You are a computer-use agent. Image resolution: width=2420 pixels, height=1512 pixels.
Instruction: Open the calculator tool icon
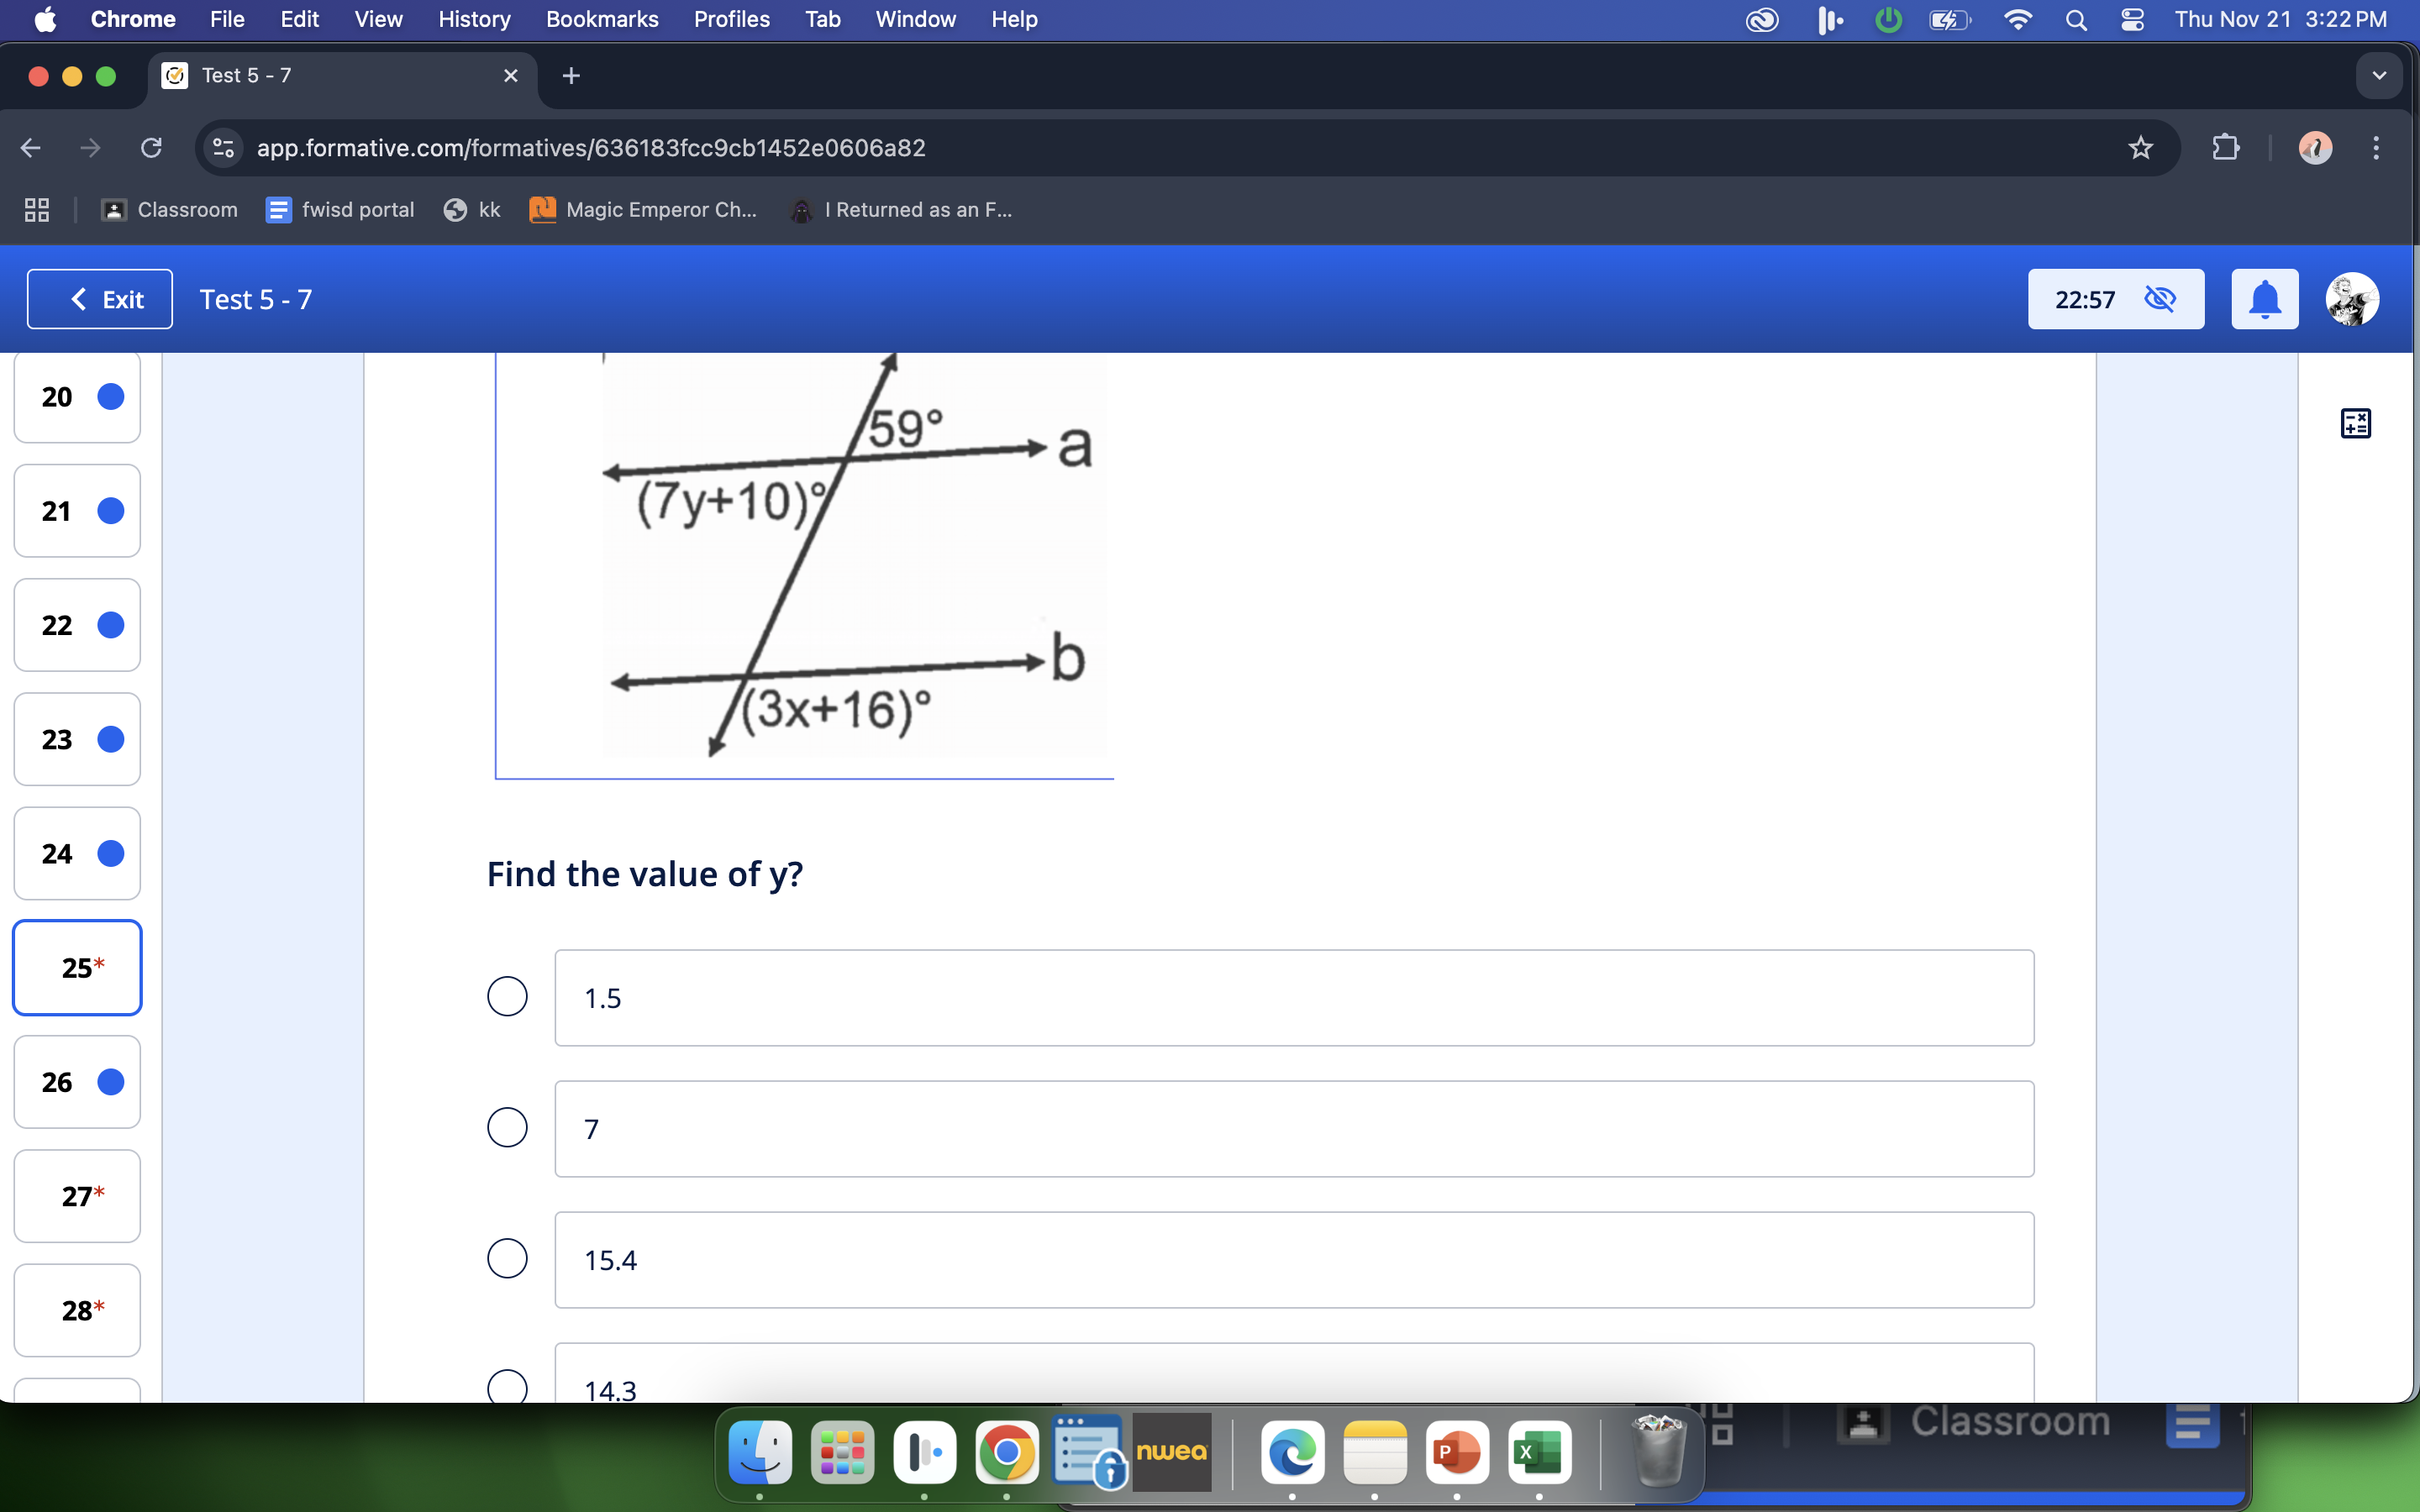[2355, 423]
